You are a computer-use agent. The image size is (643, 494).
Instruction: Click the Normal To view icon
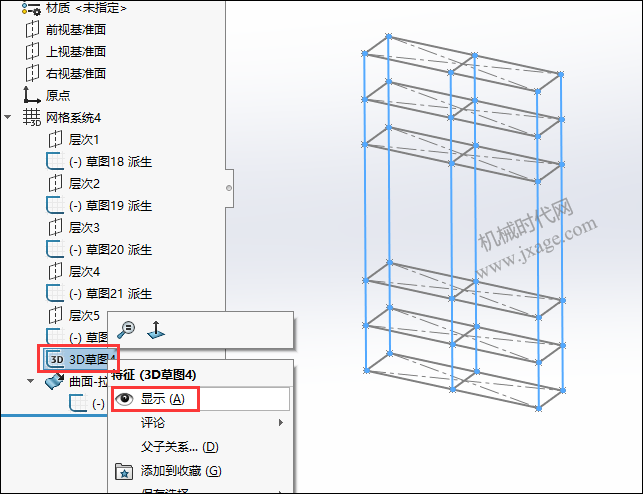[x=156, y=330]
